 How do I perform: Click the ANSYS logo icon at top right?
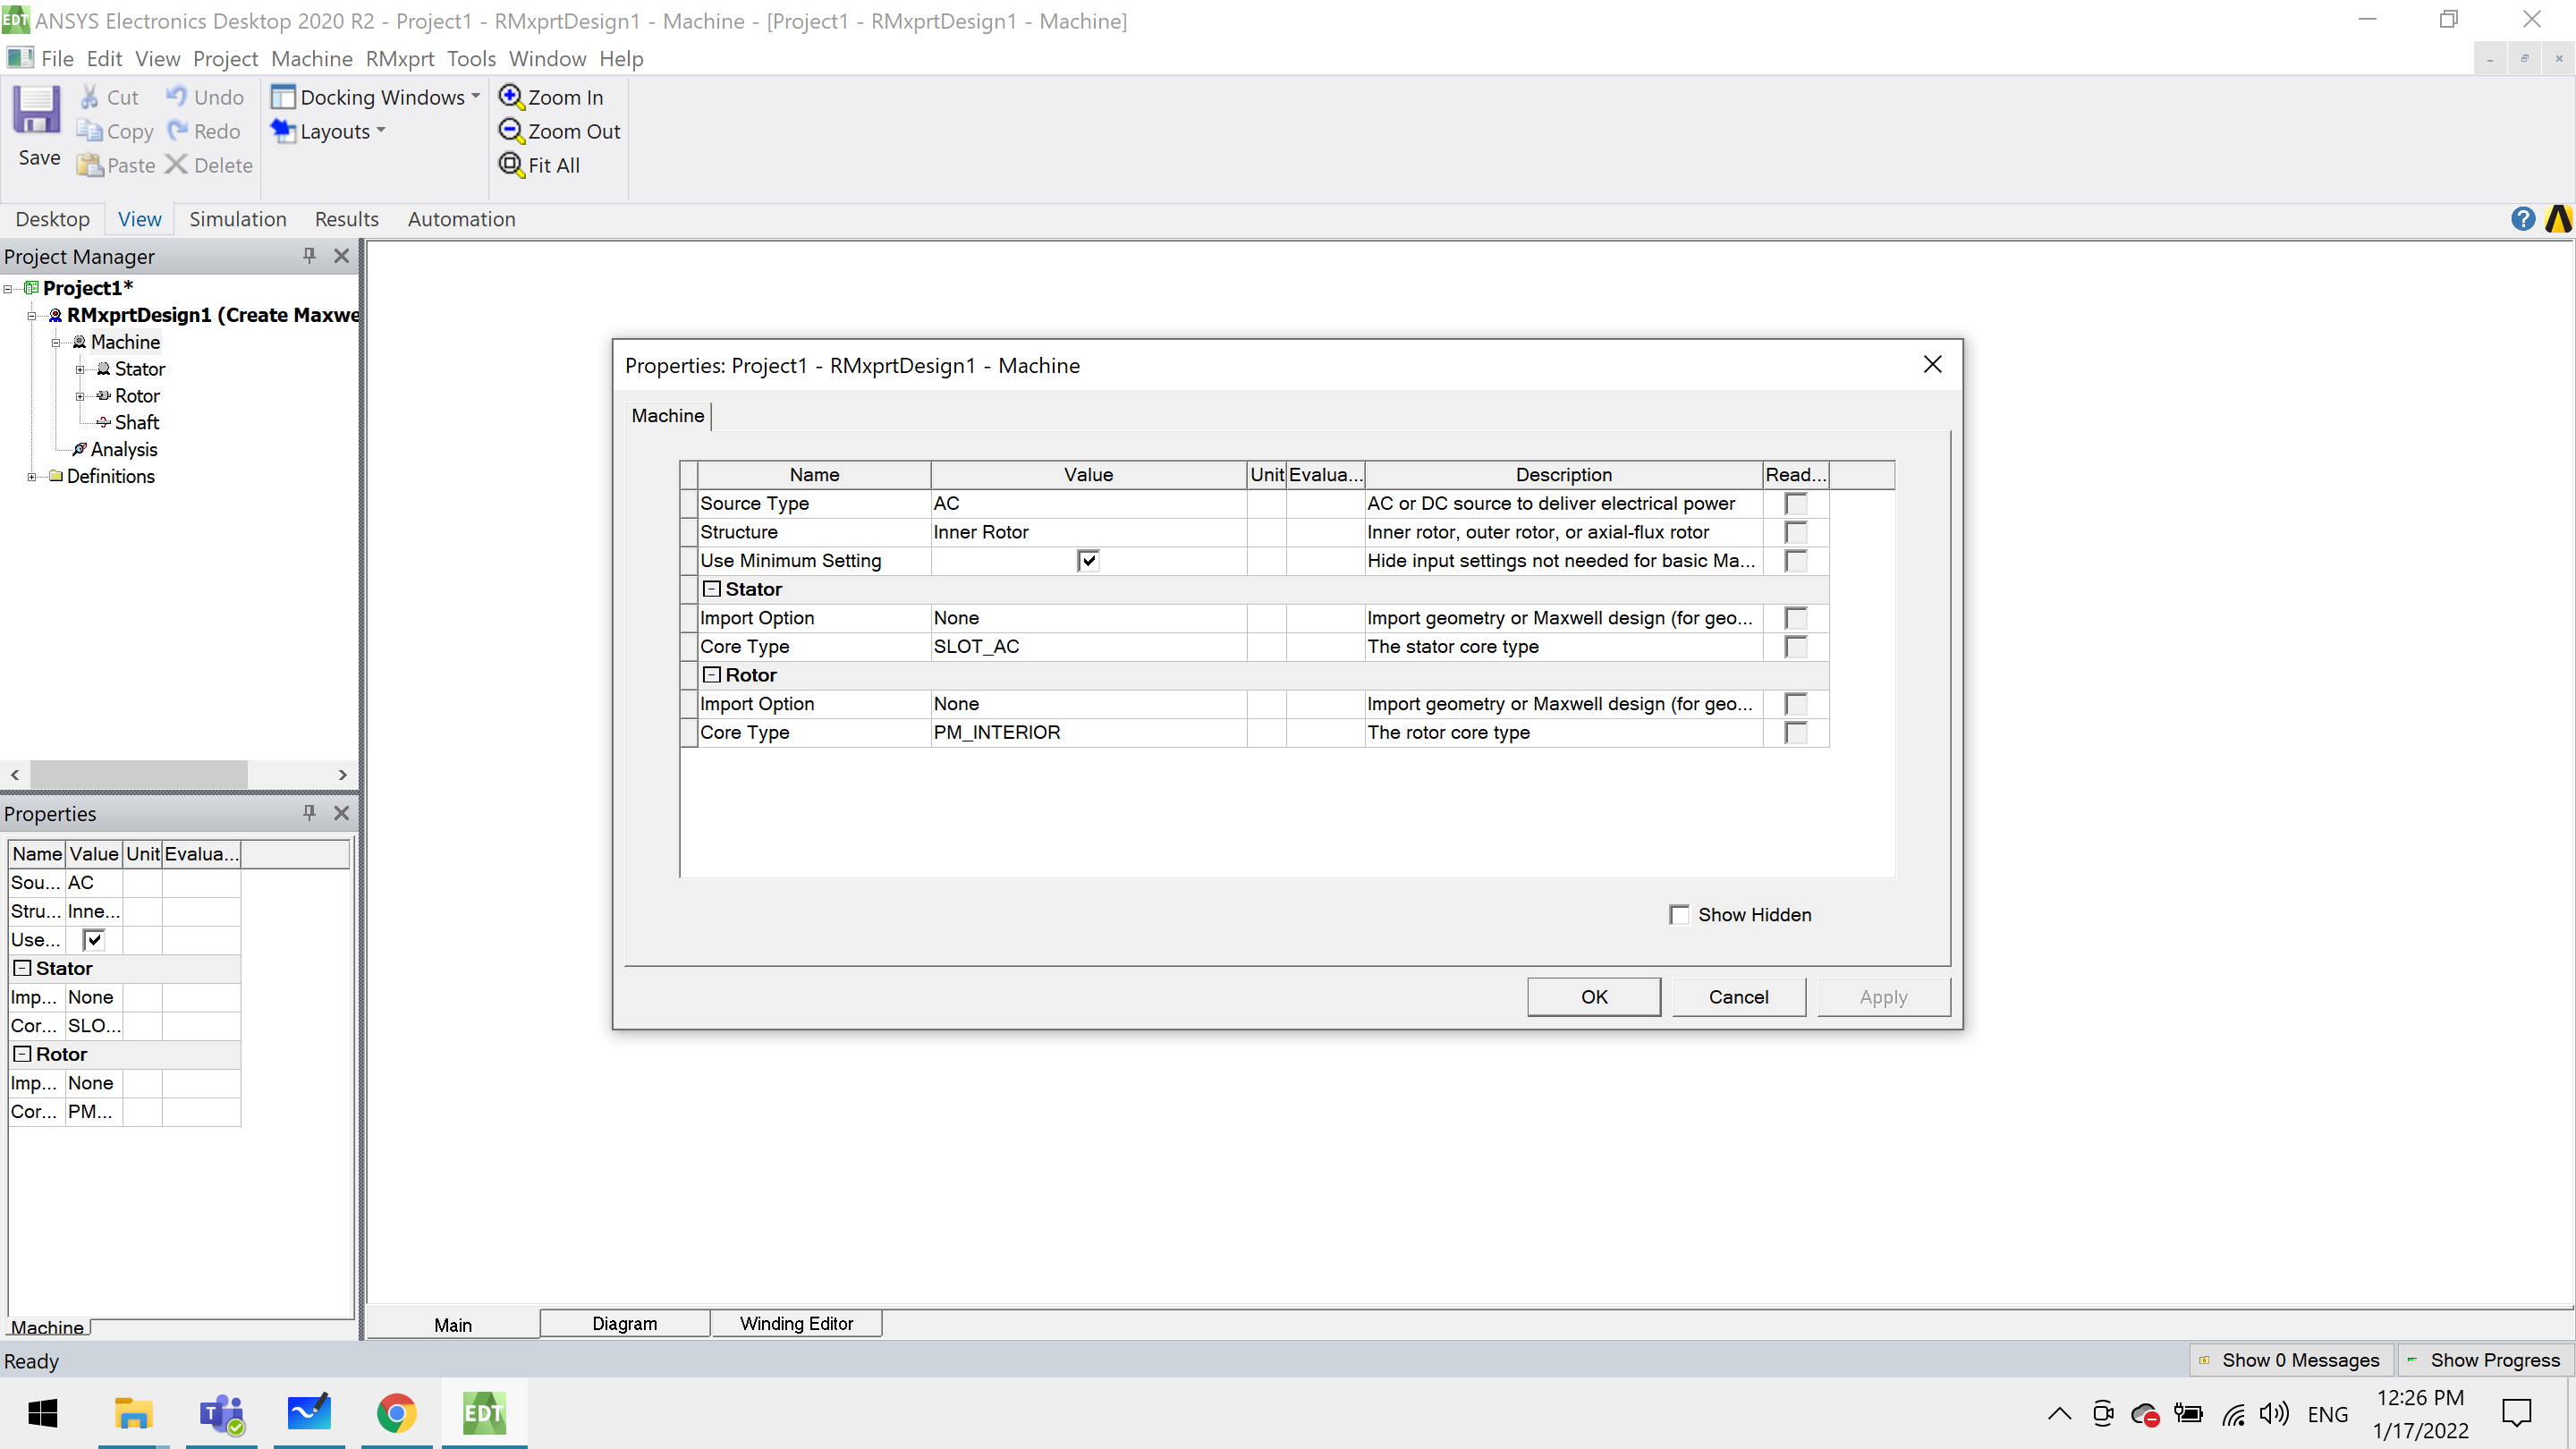pos(2558,219)
